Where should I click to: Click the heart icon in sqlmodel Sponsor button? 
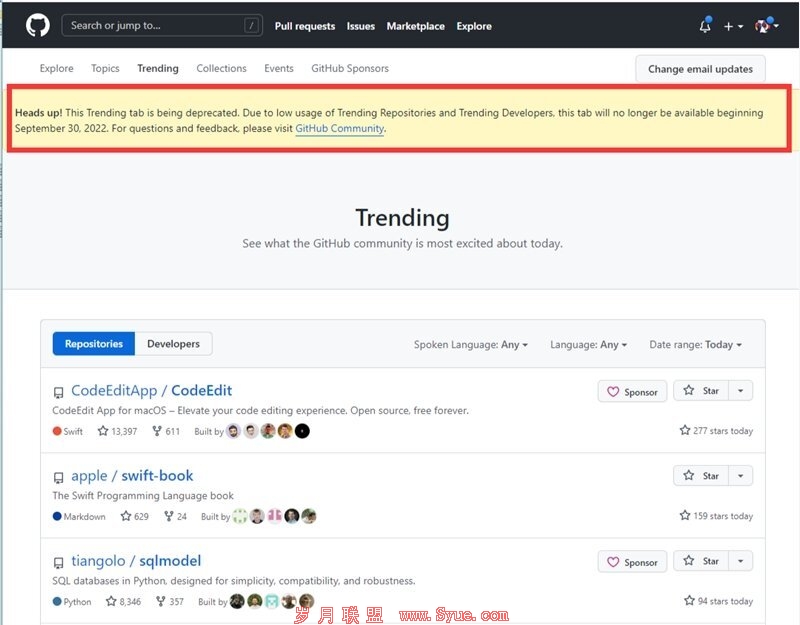pos(613,562)
